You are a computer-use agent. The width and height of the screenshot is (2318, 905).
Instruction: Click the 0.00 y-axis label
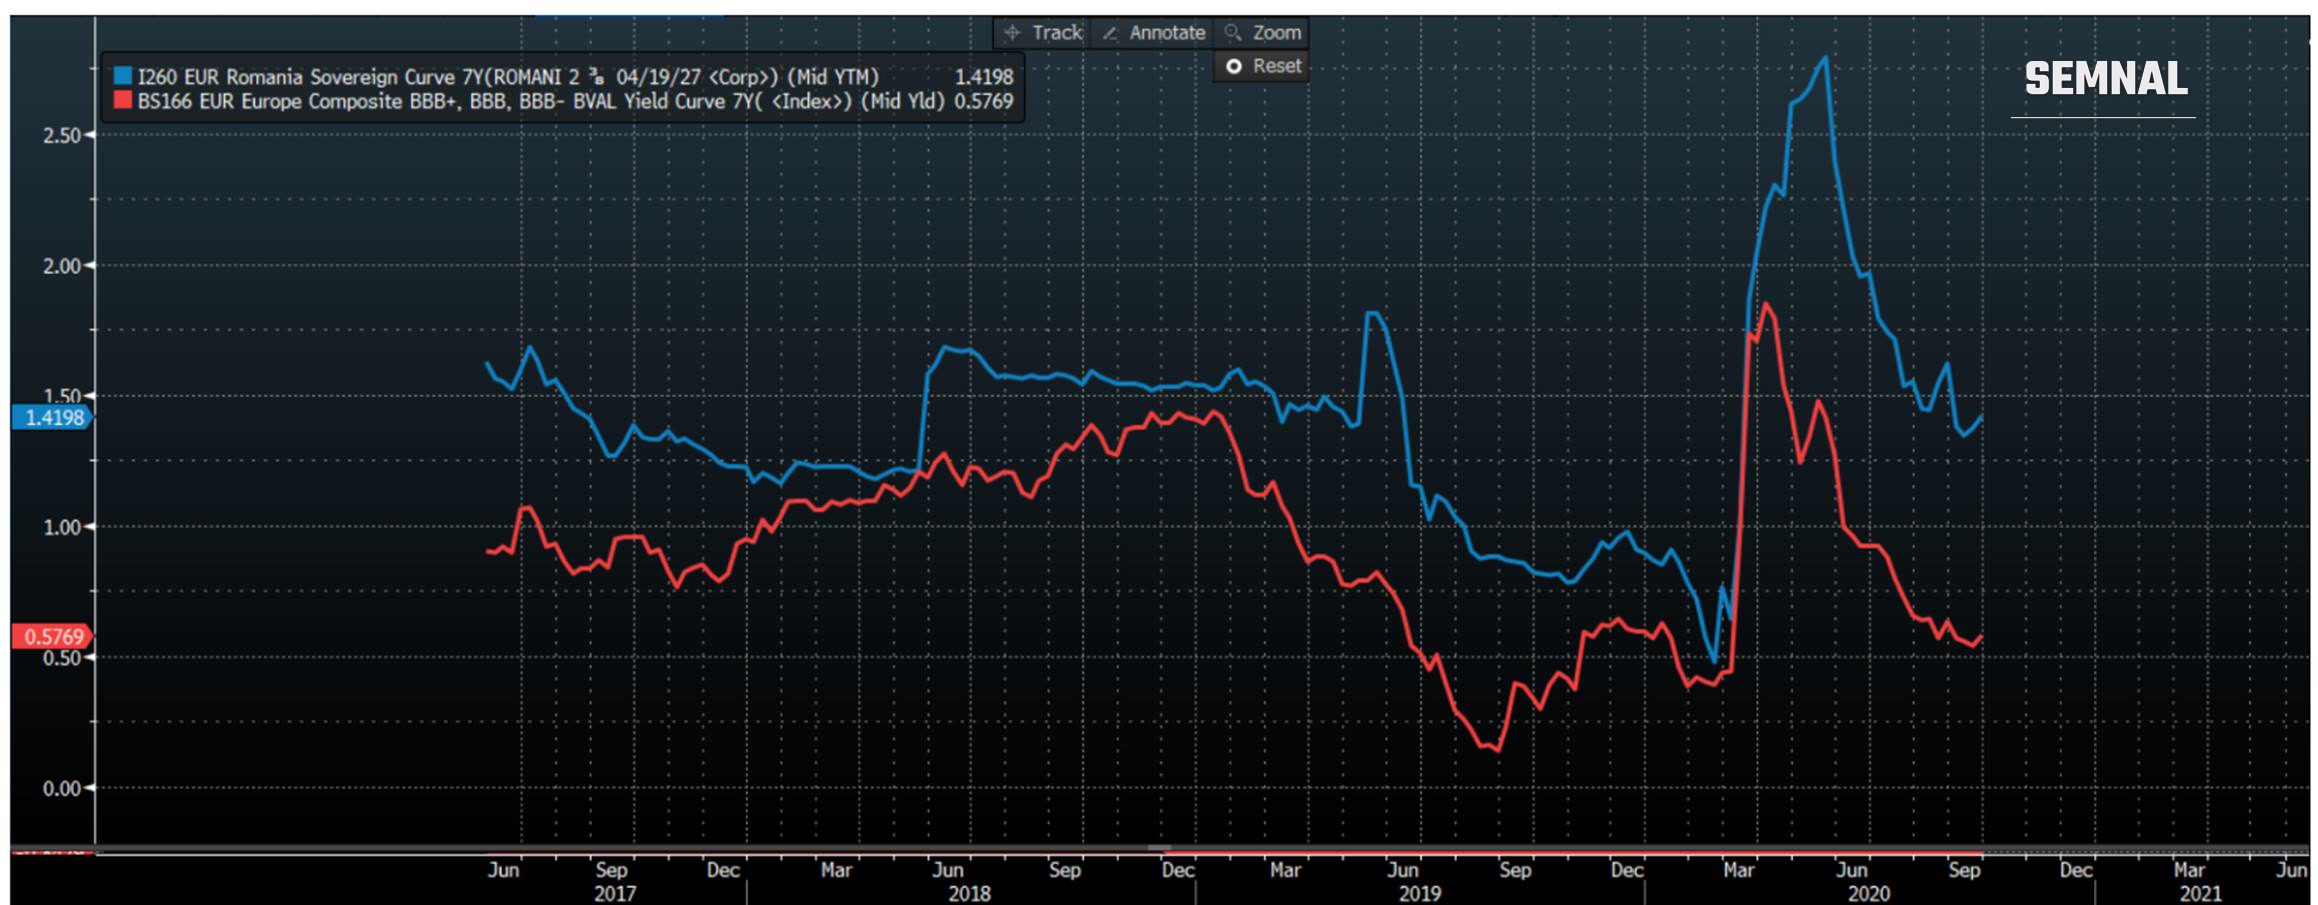click(62, 789)
